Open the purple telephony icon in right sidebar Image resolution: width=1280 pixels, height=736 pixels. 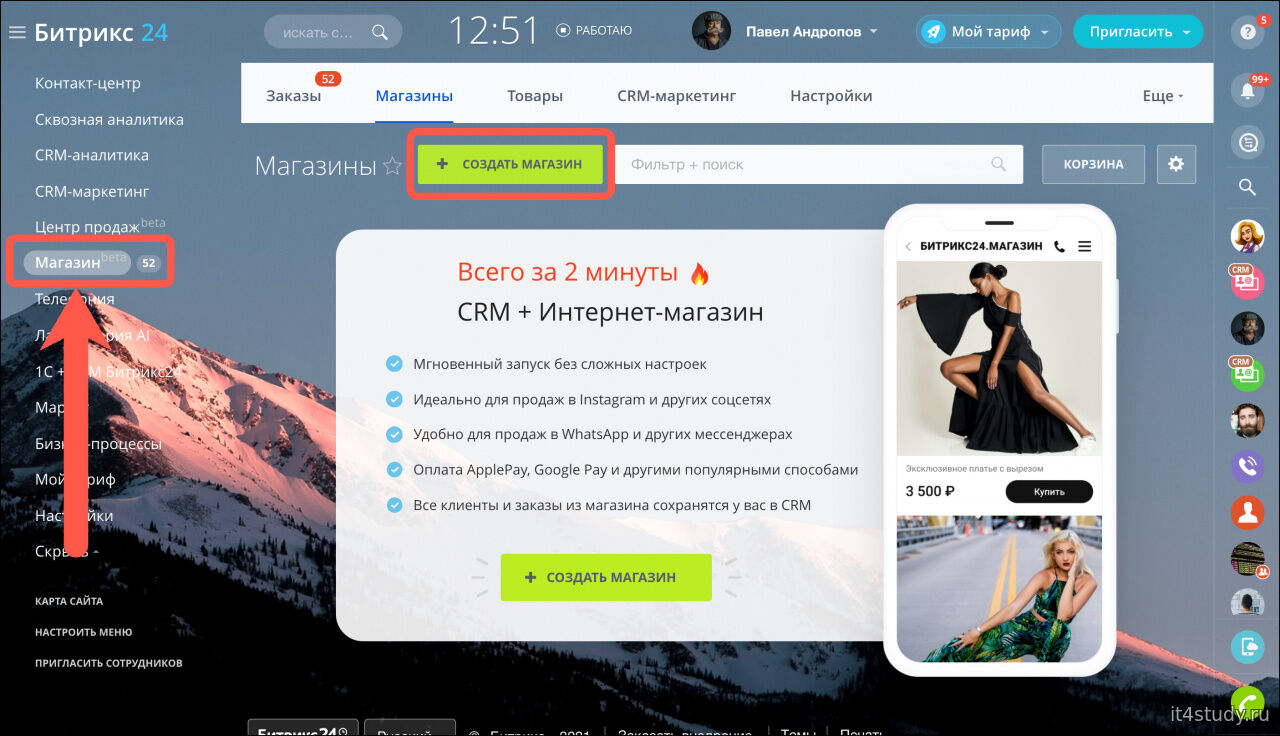click(x=1247, y=466)
